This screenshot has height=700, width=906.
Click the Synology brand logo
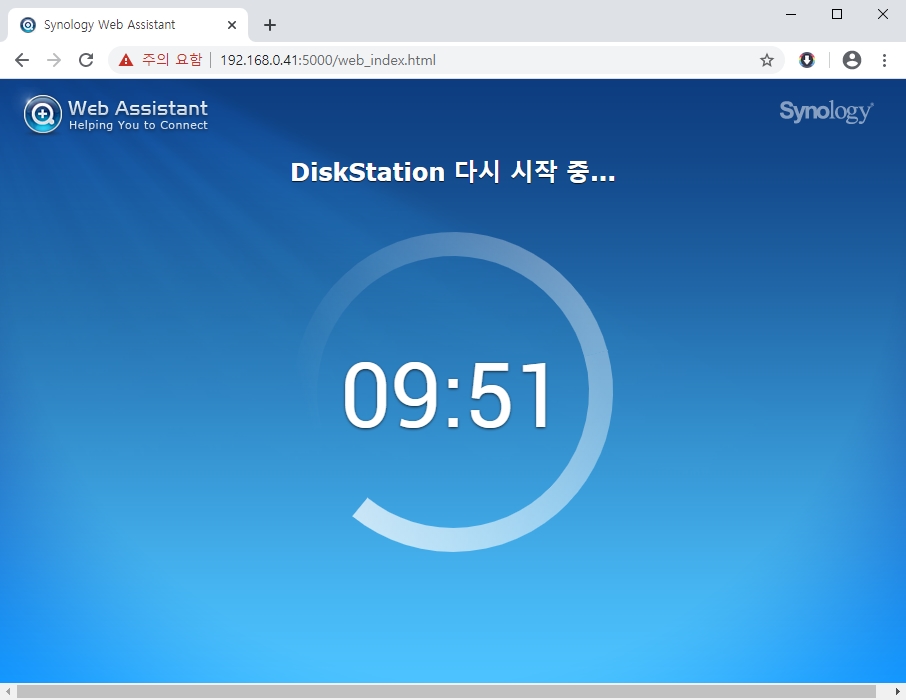(826, 111)
